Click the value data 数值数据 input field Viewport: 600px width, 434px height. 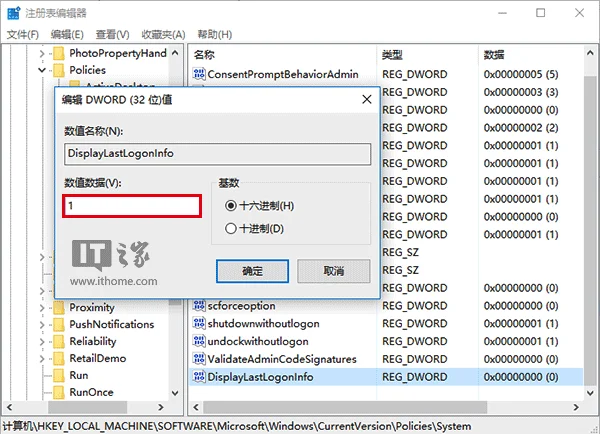coord(132,206)
